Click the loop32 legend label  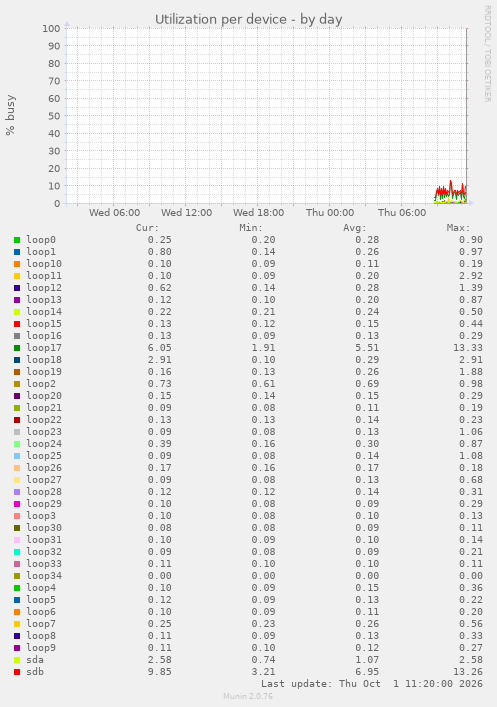tap(44, 551)
